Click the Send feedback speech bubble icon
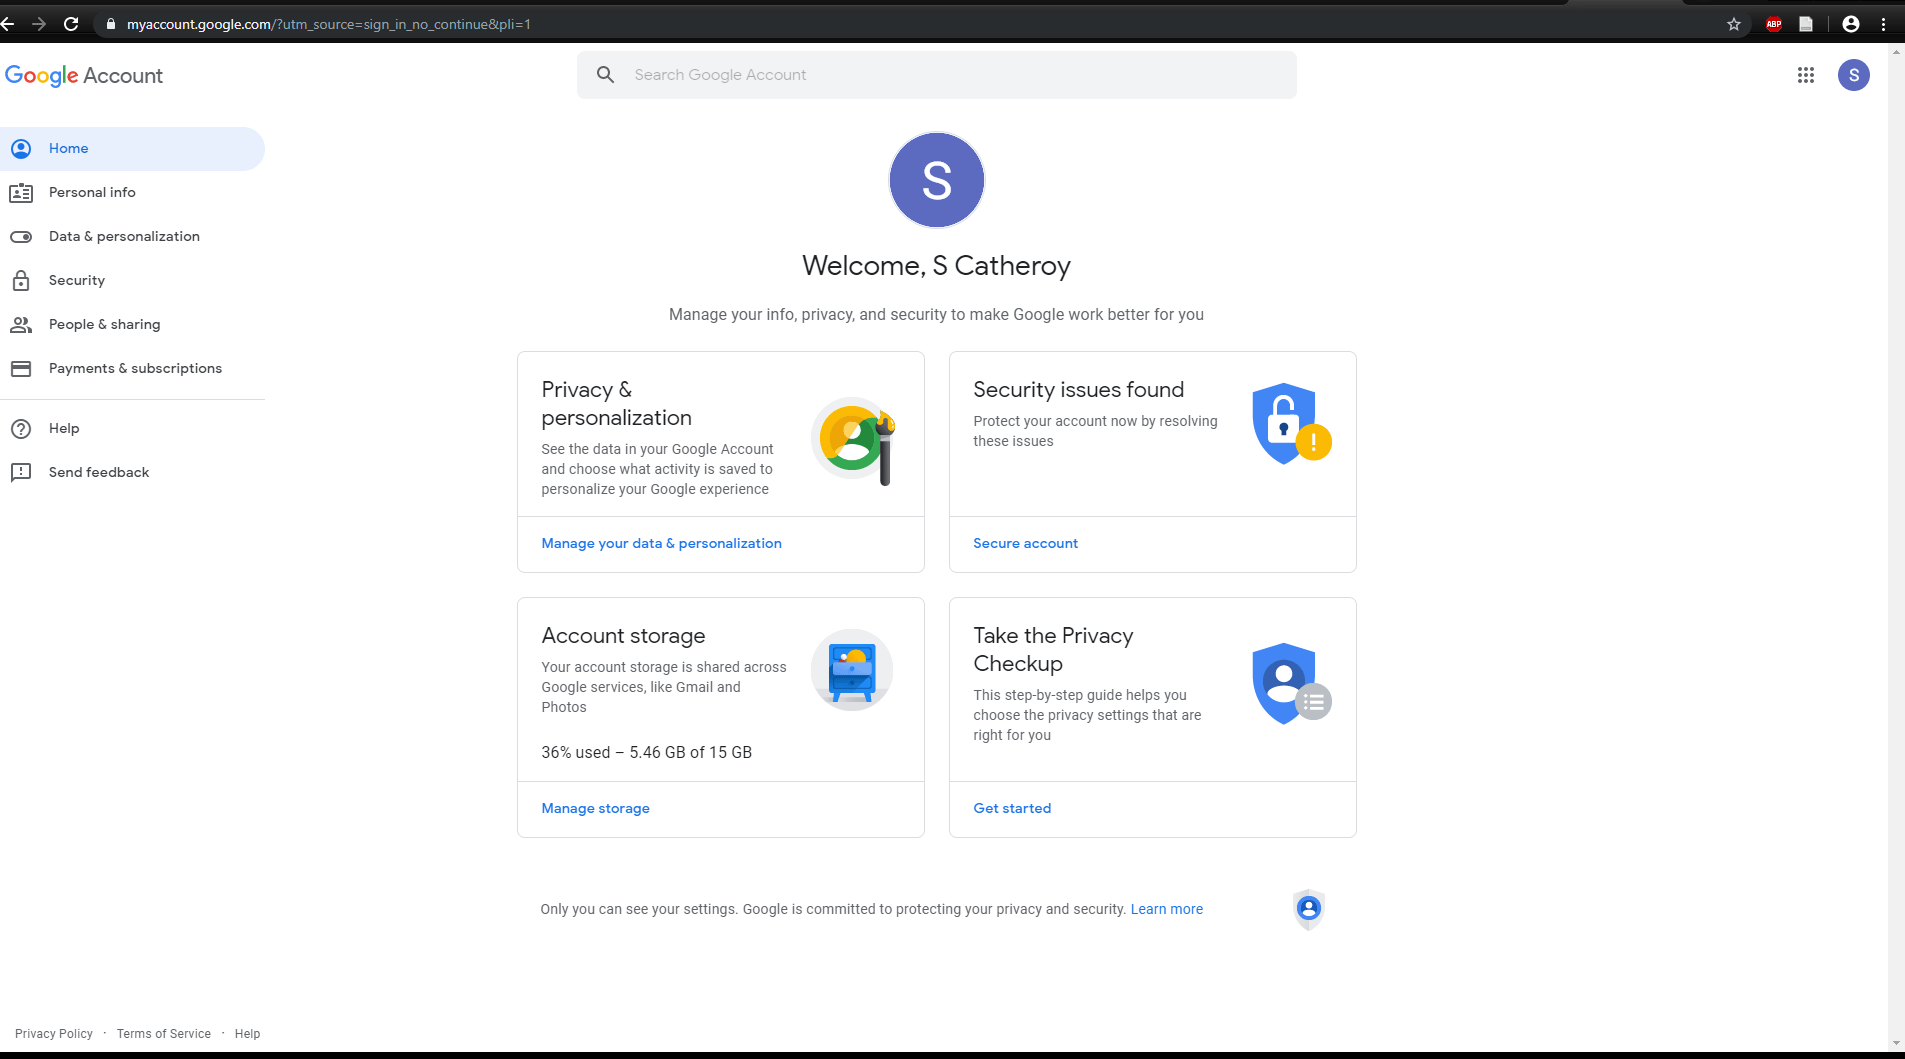The width and height of the screenshot is (1905, 1059). tap(21, 473)
